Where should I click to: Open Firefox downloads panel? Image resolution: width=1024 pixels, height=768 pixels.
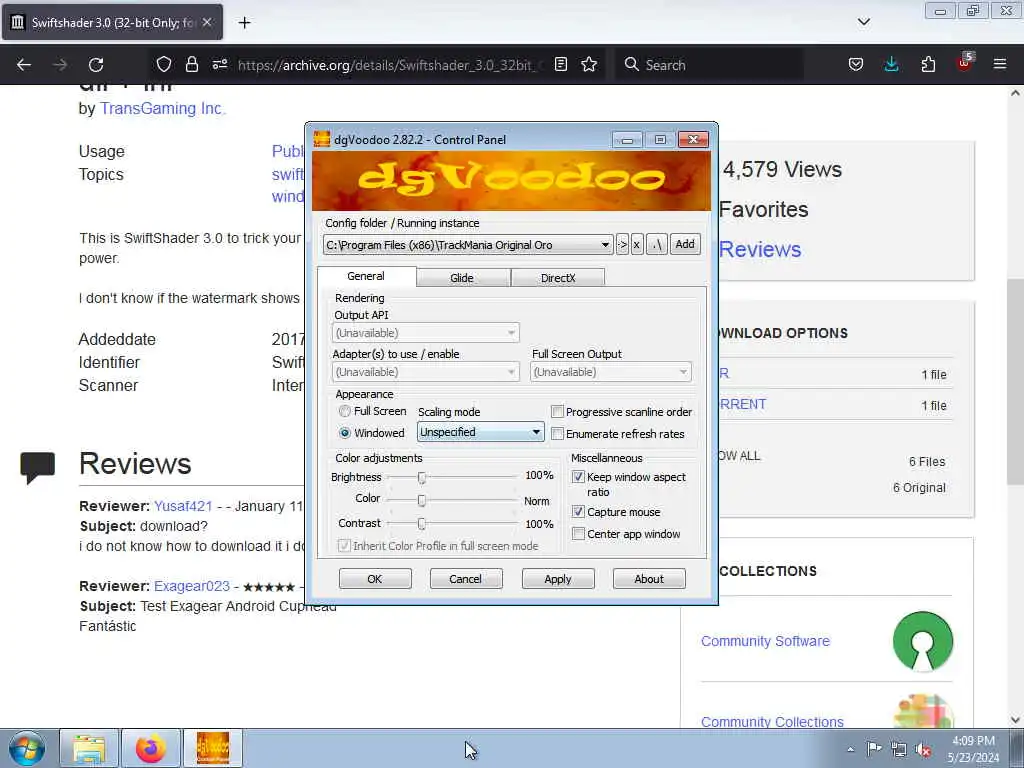[891, 64]
